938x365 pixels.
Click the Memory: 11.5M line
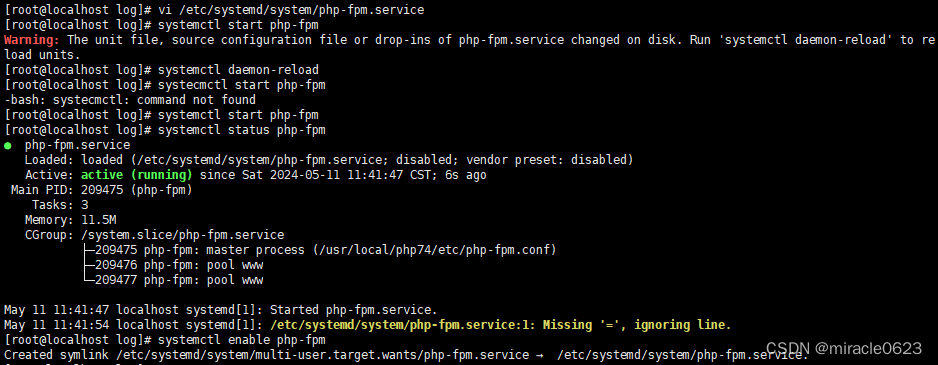click(71, 220)
